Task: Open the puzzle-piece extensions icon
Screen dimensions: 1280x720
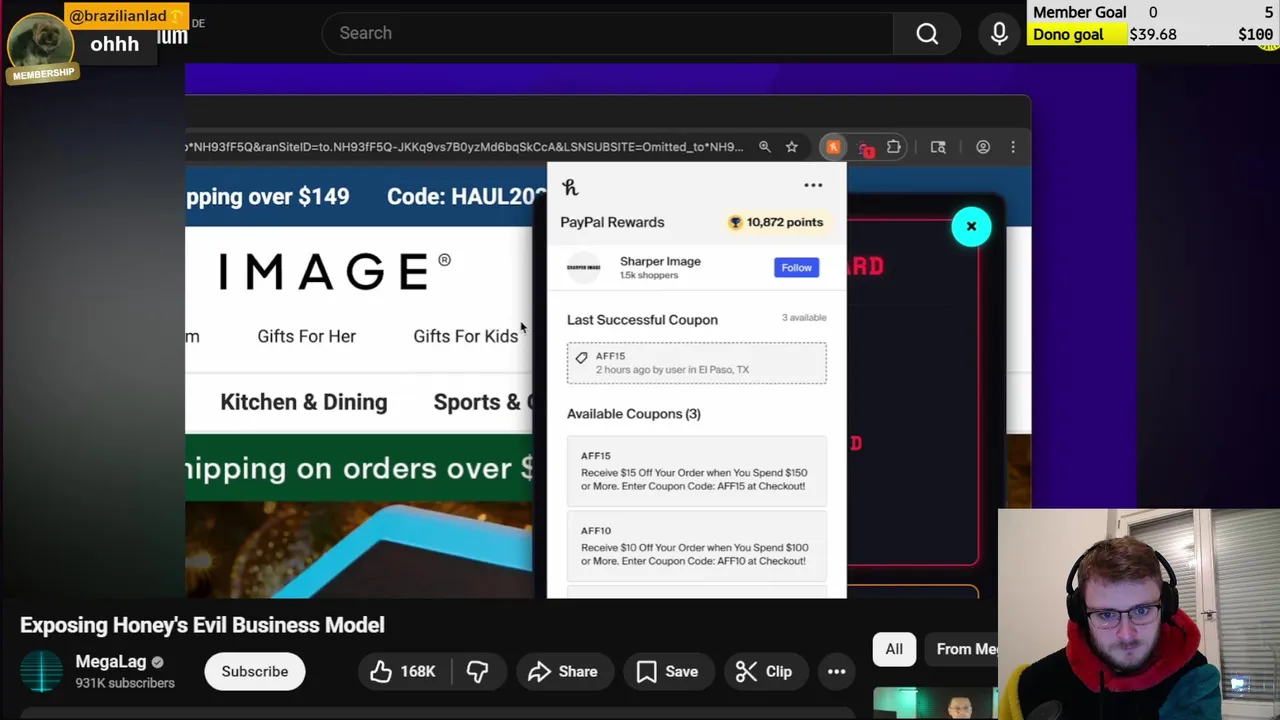Action: 894,147
